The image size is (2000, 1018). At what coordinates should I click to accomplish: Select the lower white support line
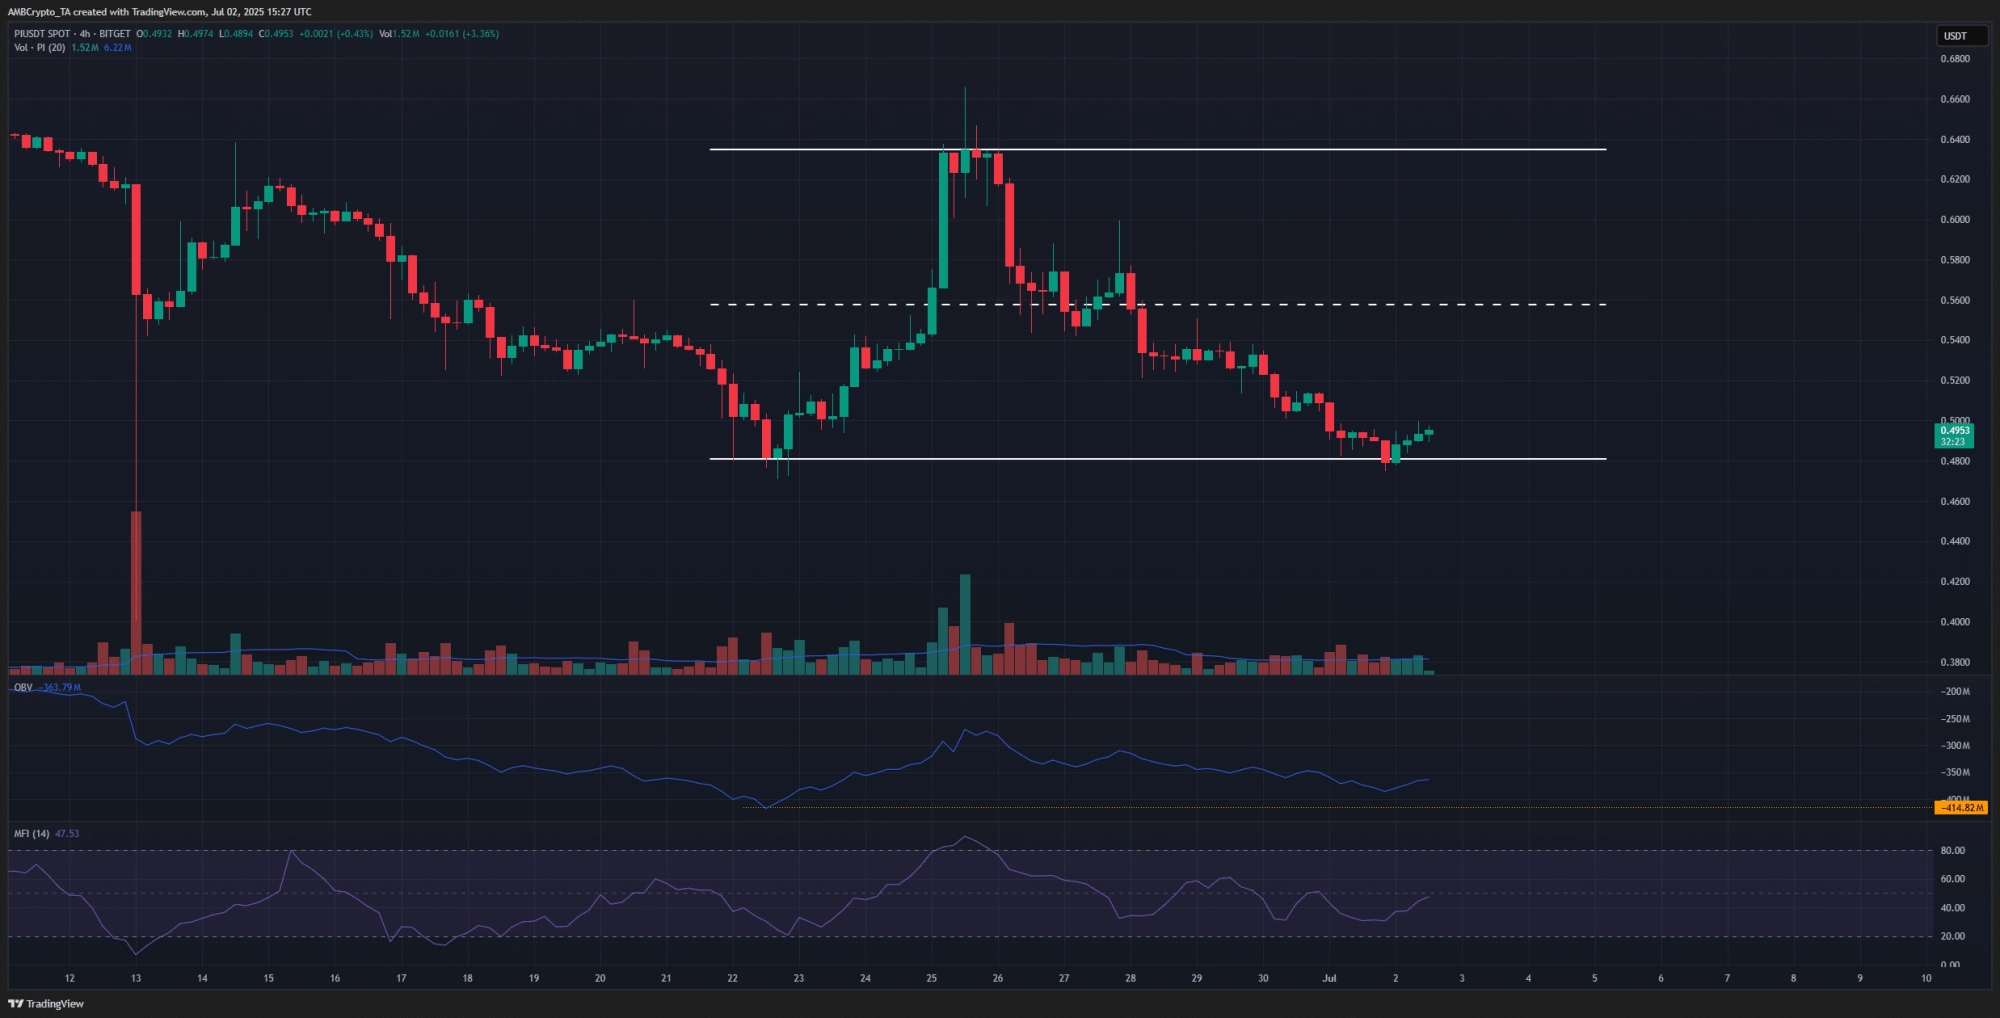[x=1158, y=459]
